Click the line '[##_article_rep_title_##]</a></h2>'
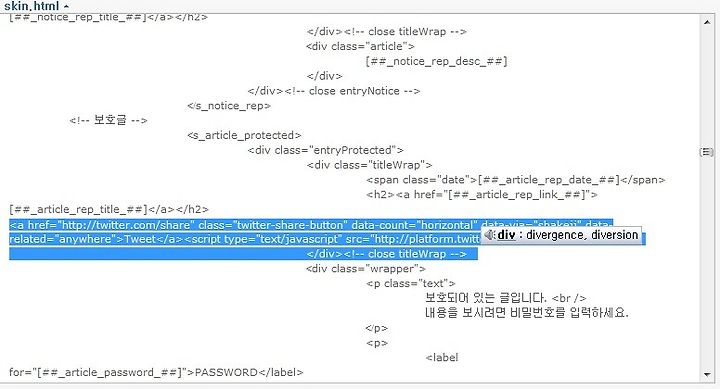Viewport: 720px width, 389px height. [x=109, y=209]
